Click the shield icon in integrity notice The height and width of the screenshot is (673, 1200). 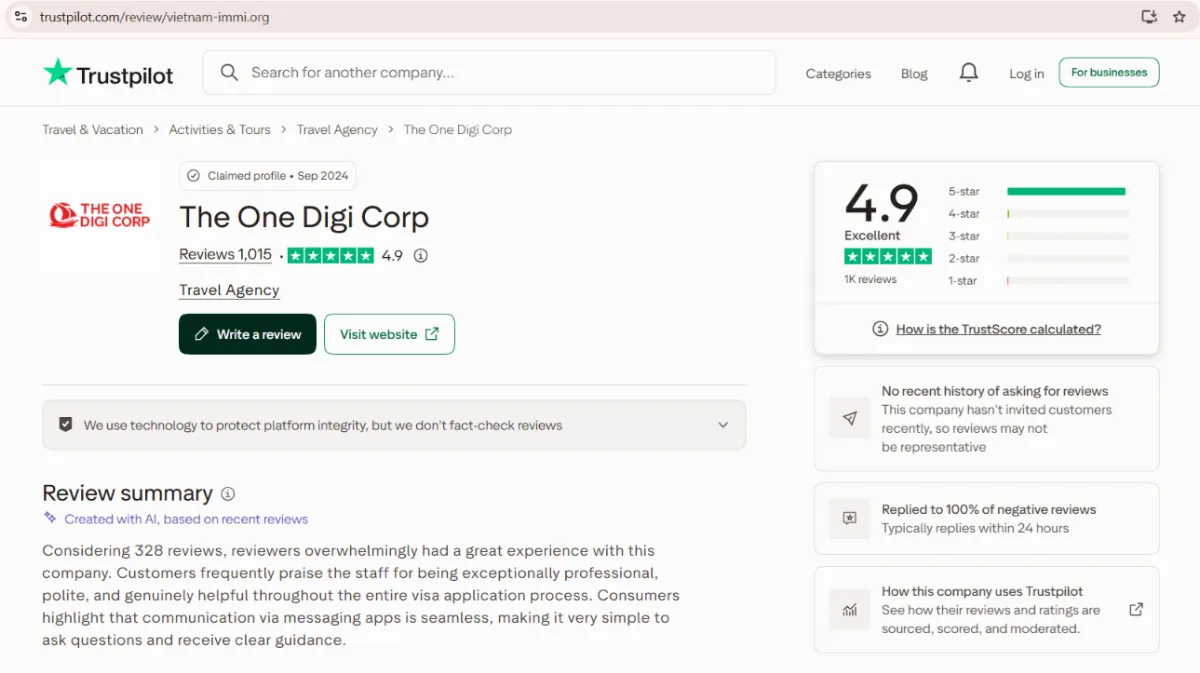coord(66,425)
